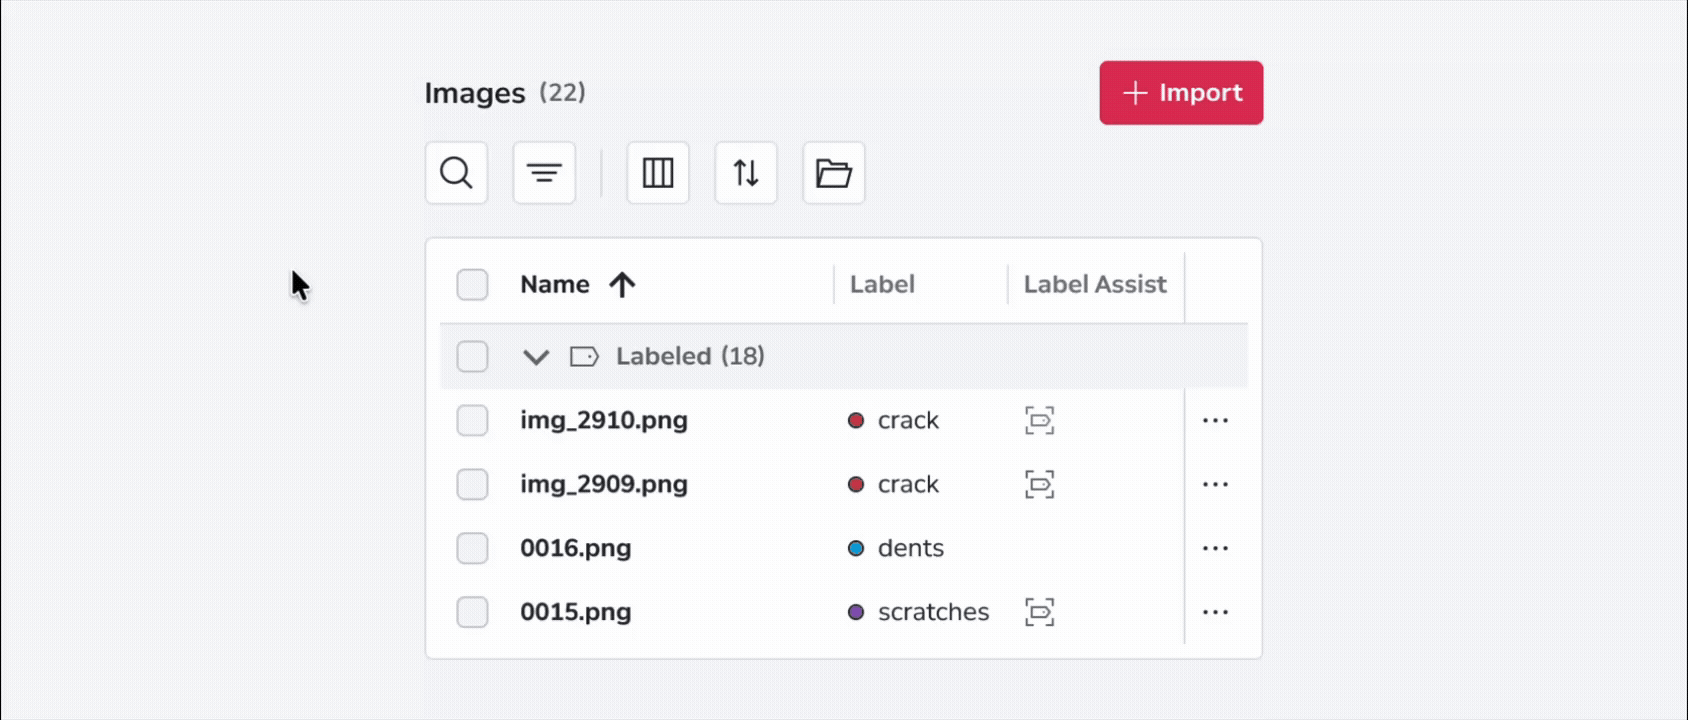This screenshot has width=1688, height=720.
Task: Click the Import button
Action: (x=1181, y=93)
